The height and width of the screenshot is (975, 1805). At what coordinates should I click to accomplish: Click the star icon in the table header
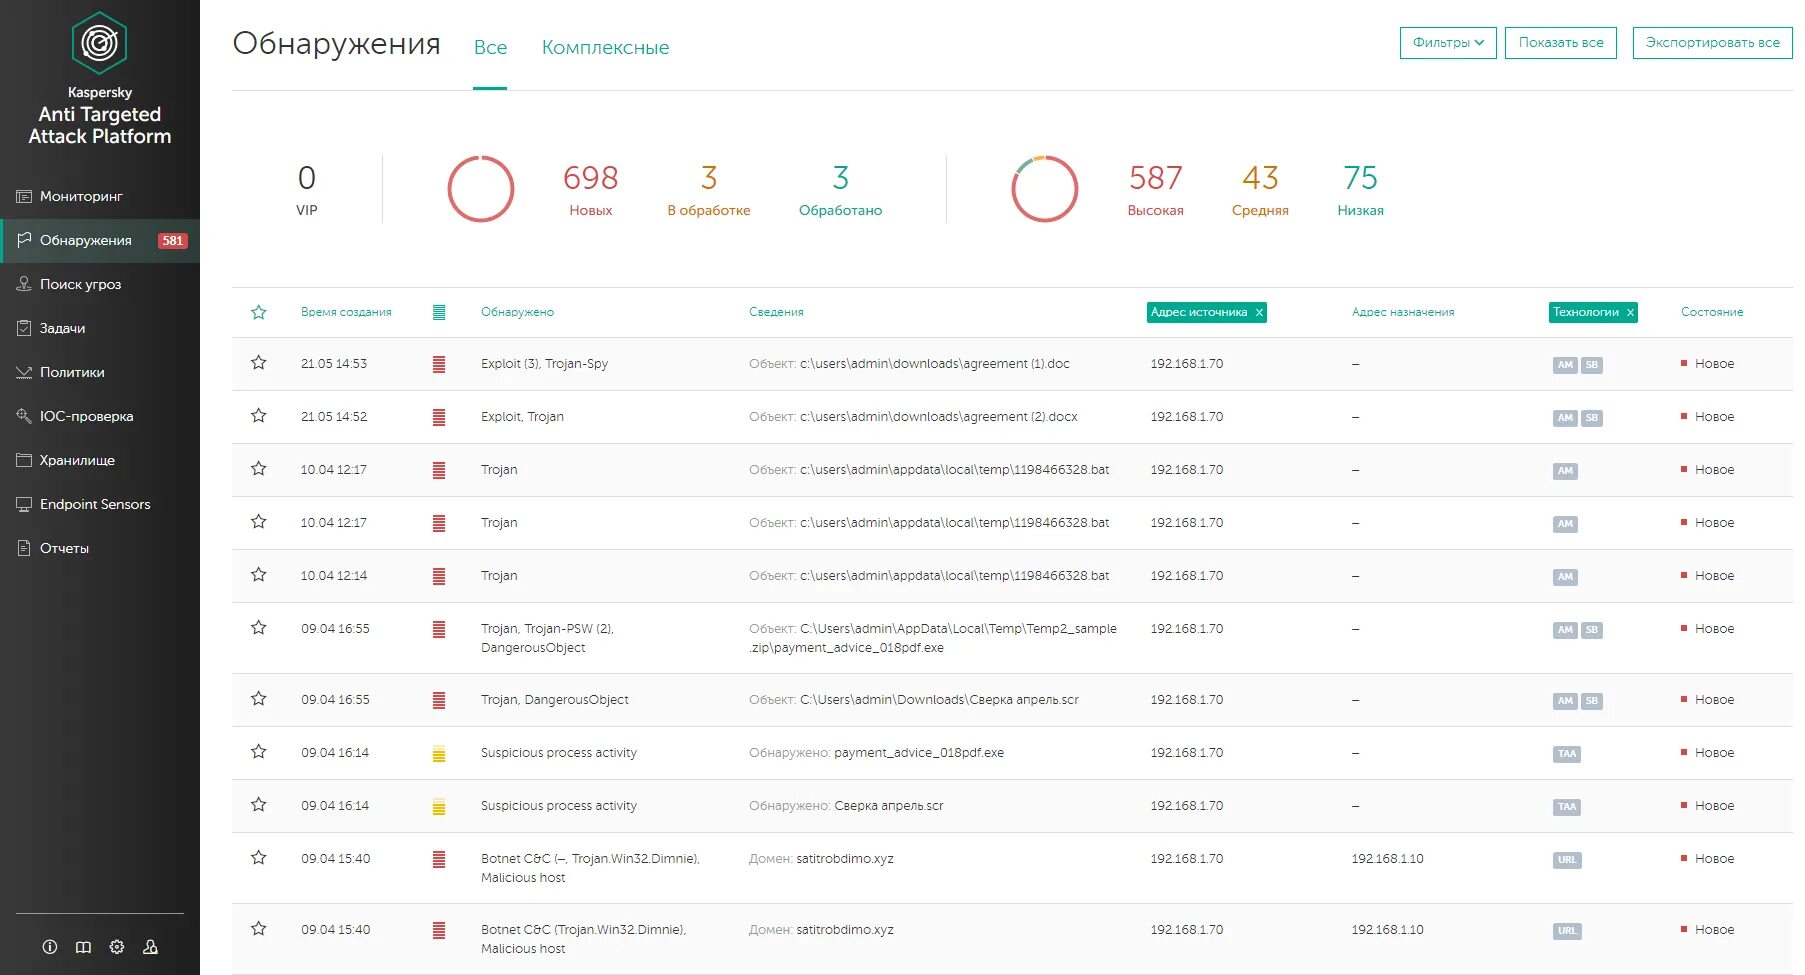point(259,312)
